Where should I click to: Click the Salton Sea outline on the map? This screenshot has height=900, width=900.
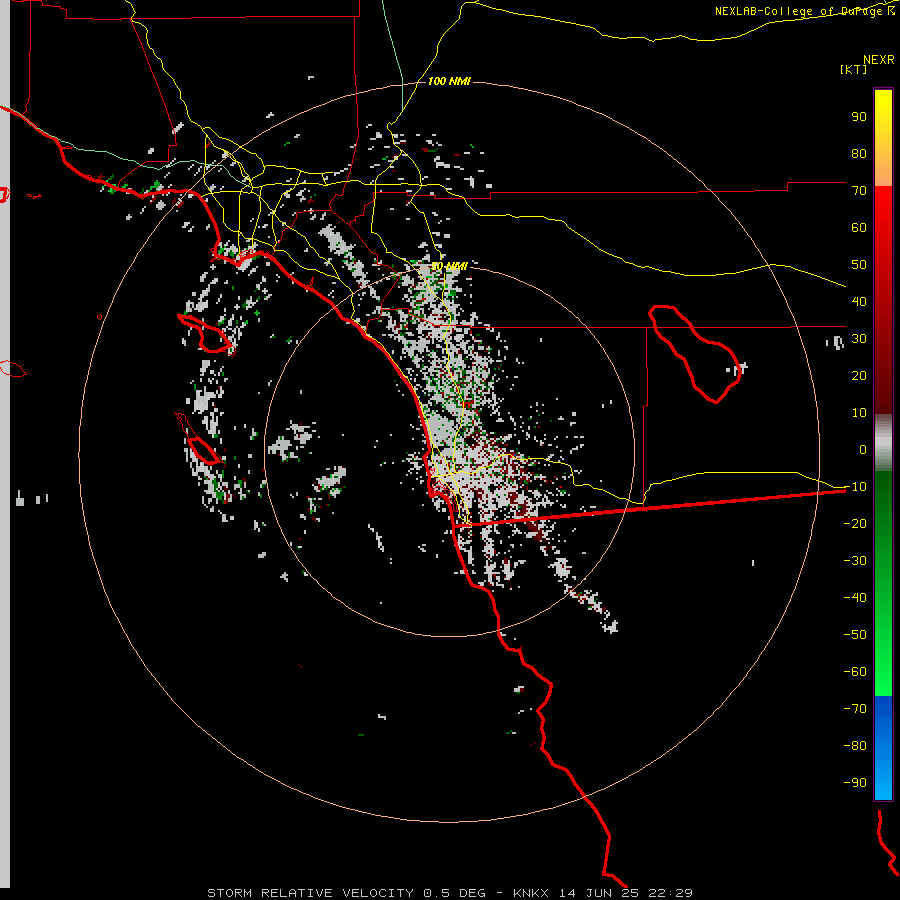click(x=696, y=354)
